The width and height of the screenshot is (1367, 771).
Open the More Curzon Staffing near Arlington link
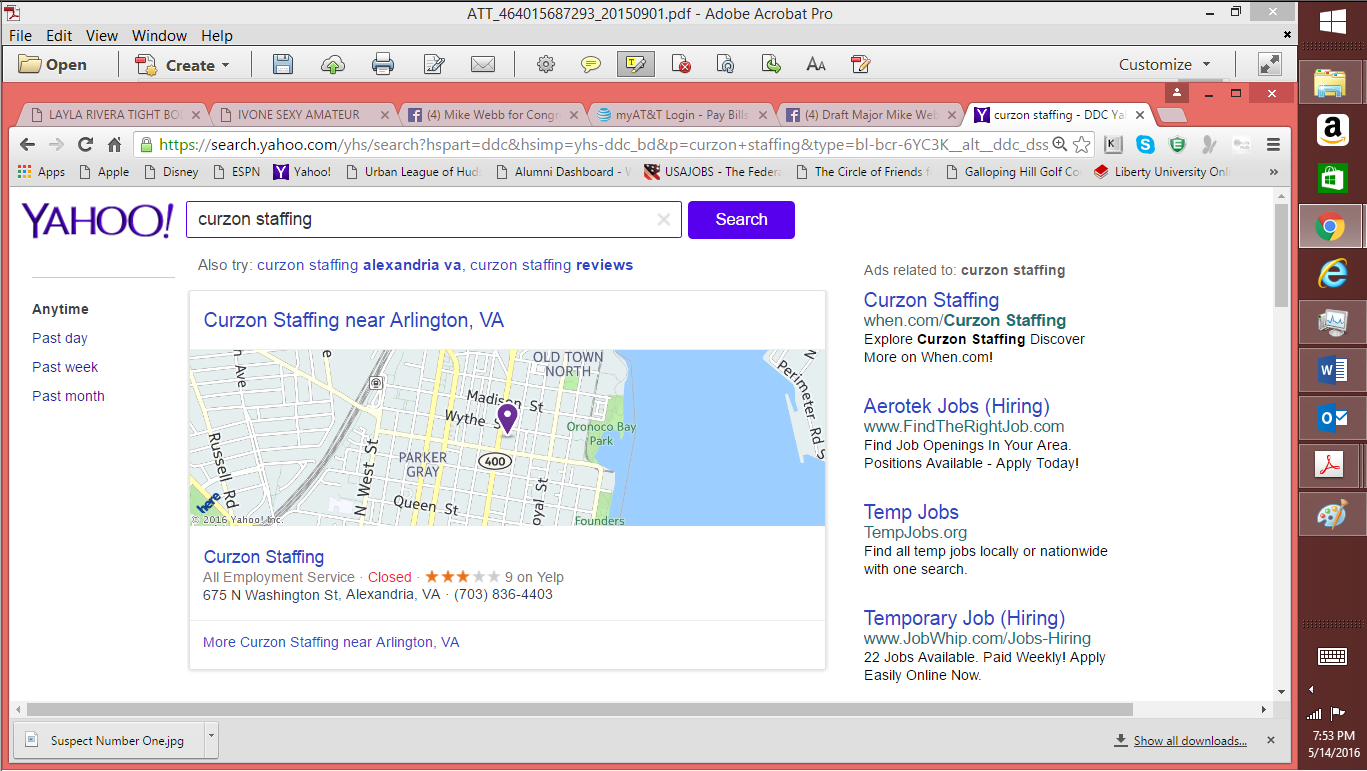(x=331, y=642)
